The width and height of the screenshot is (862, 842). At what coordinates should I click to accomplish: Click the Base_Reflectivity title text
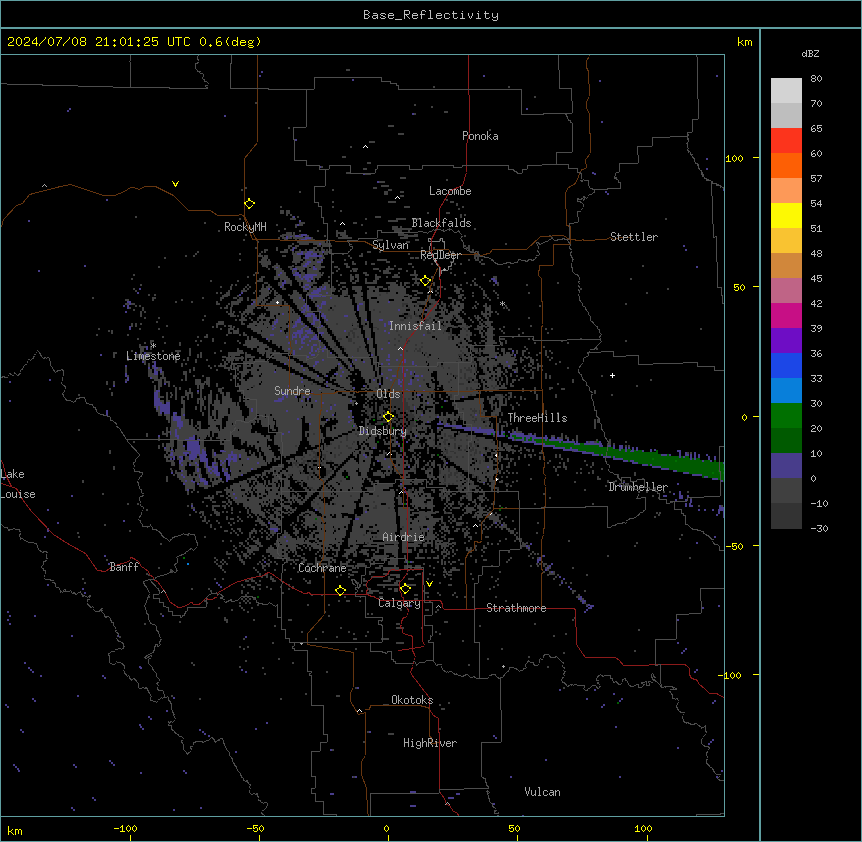(x=431, y=15)
